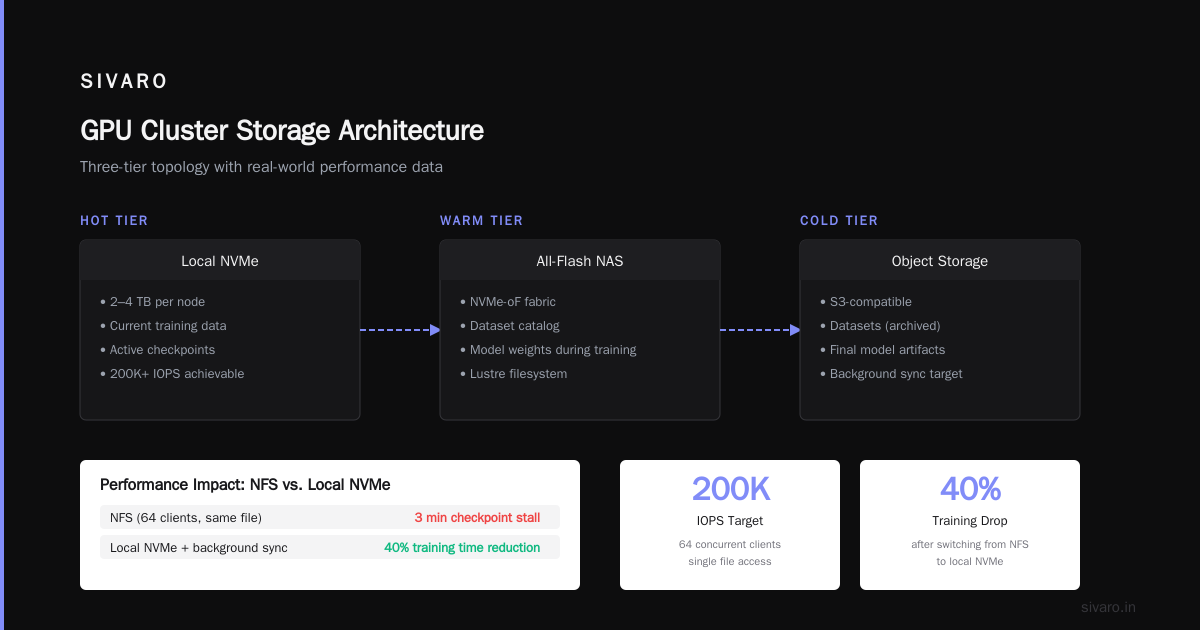Click the red 3 min checkpoint stall text
1200x630 pixels.
pos(477,517)
